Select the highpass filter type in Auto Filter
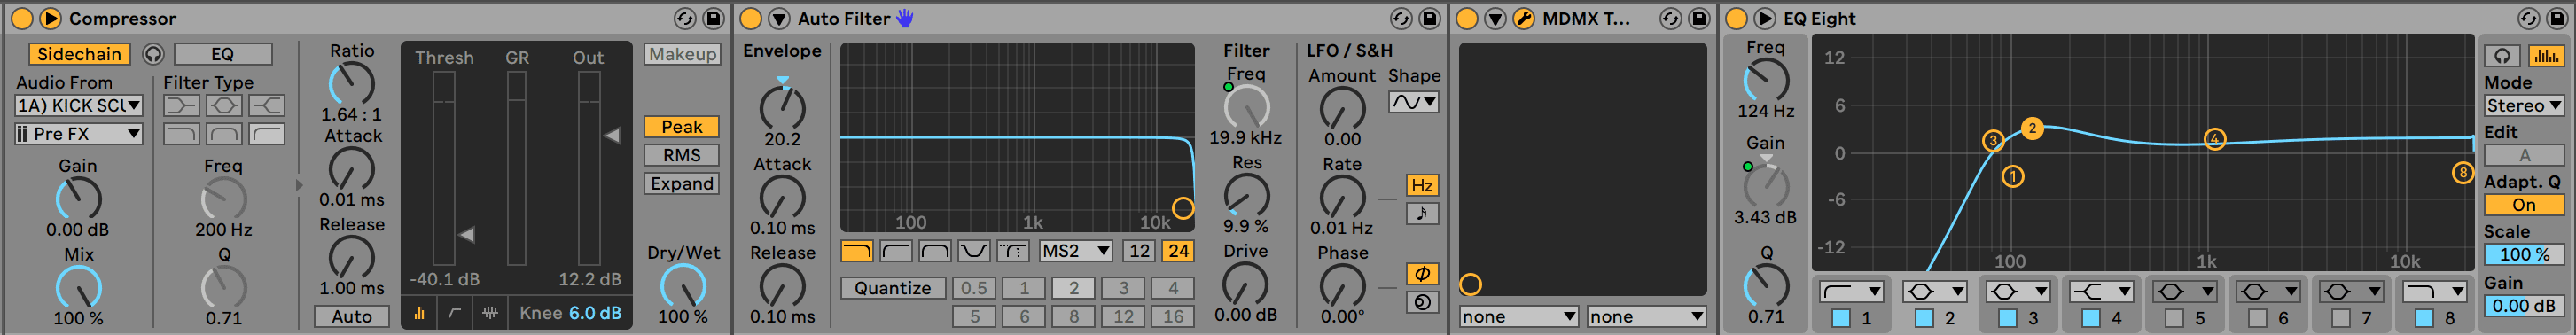2576x335 pixels. click(x=896, y=250)
